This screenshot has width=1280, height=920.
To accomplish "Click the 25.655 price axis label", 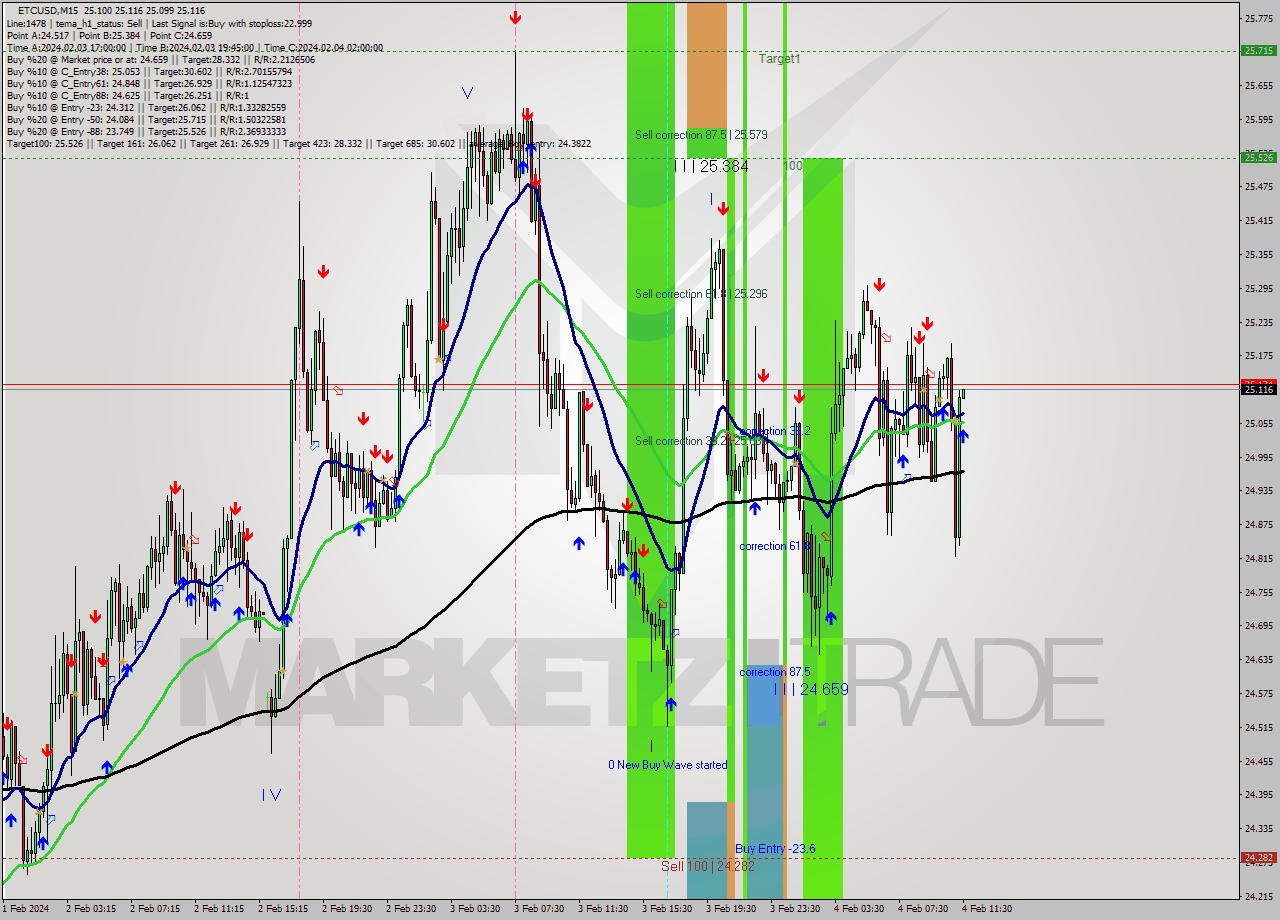I will [1258, 85].
